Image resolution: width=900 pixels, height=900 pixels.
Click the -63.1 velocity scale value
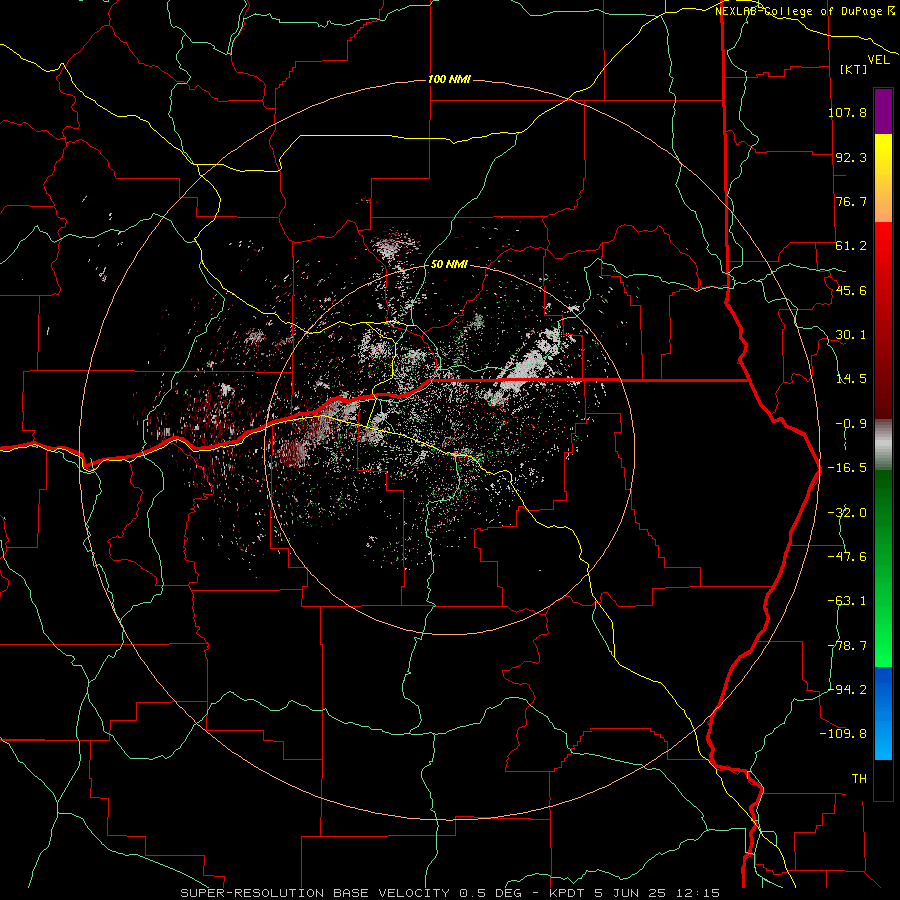click(x=847, y=601)
